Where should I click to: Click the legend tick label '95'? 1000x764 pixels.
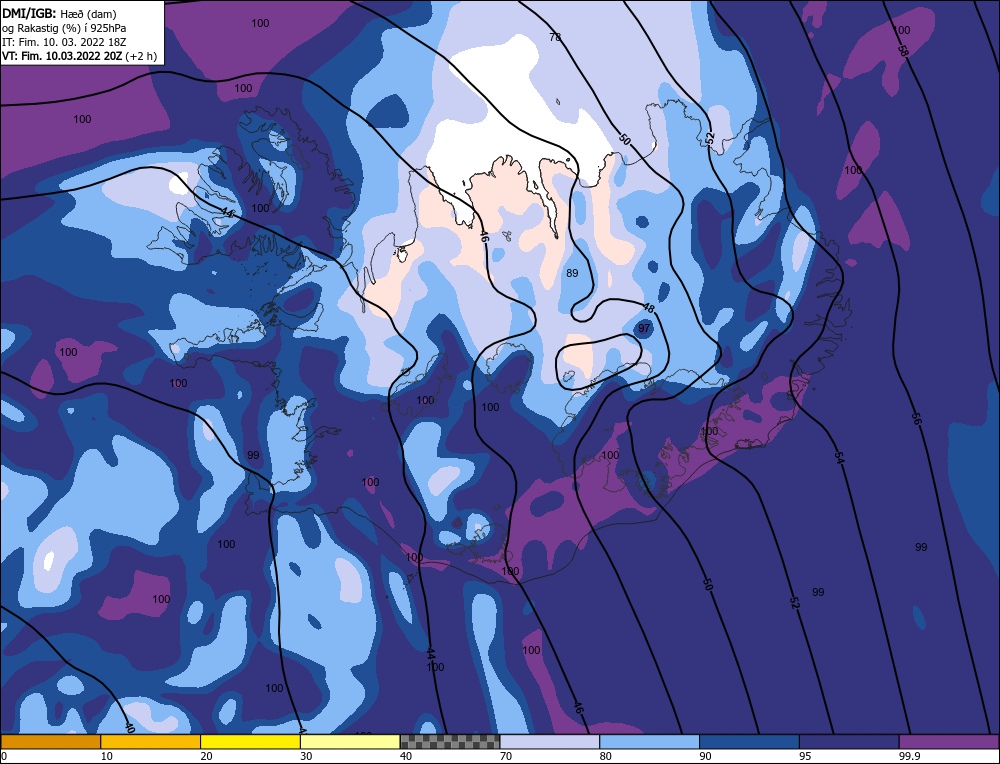(805, 756)
